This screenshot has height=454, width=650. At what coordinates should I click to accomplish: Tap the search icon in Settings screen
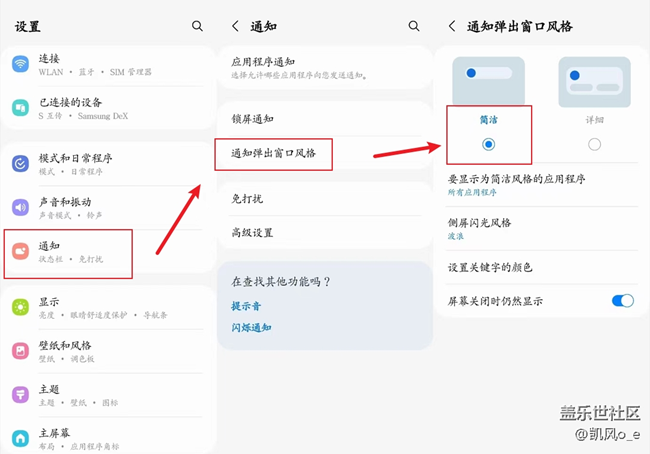(x=197, y=26)
